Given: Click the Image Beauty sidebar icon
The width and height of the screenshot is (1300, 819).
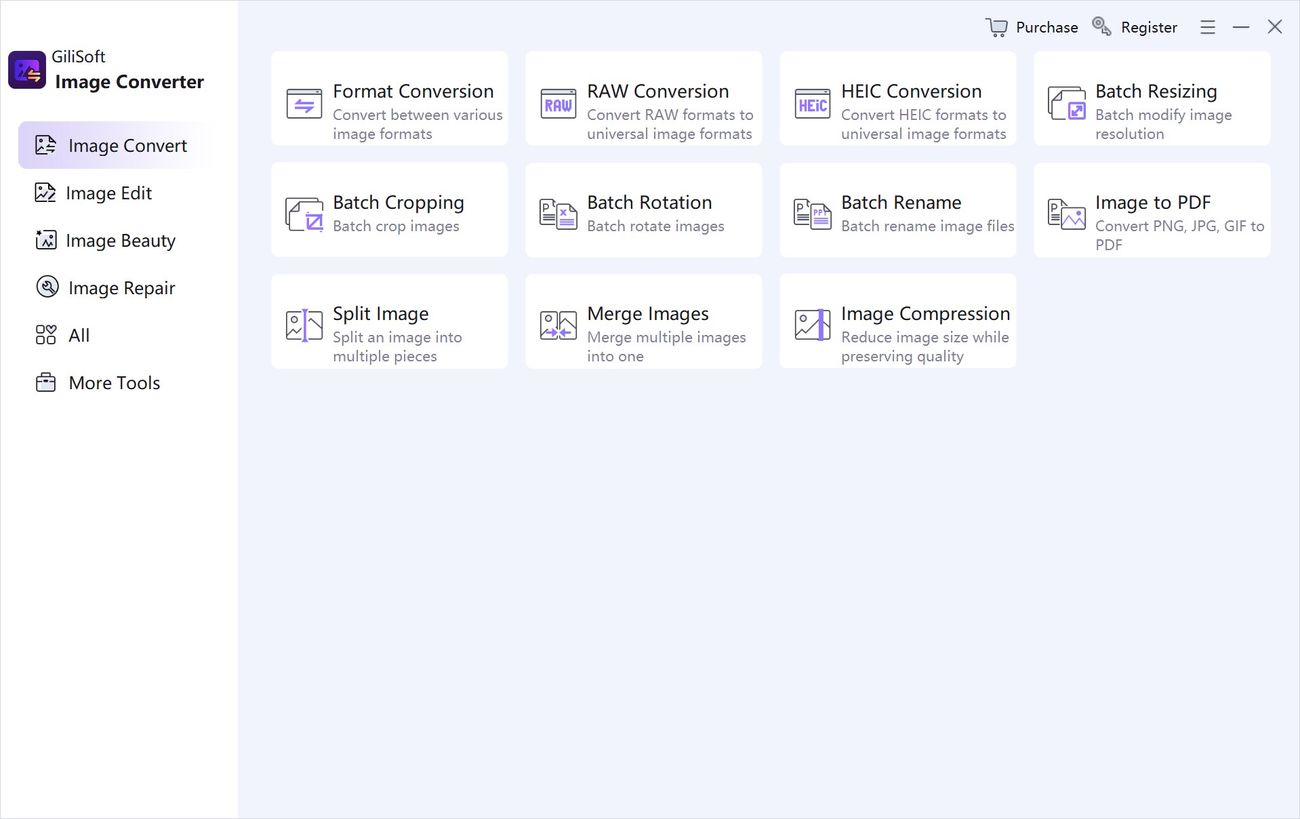Looking at the screenshot, I should [45, 240].
